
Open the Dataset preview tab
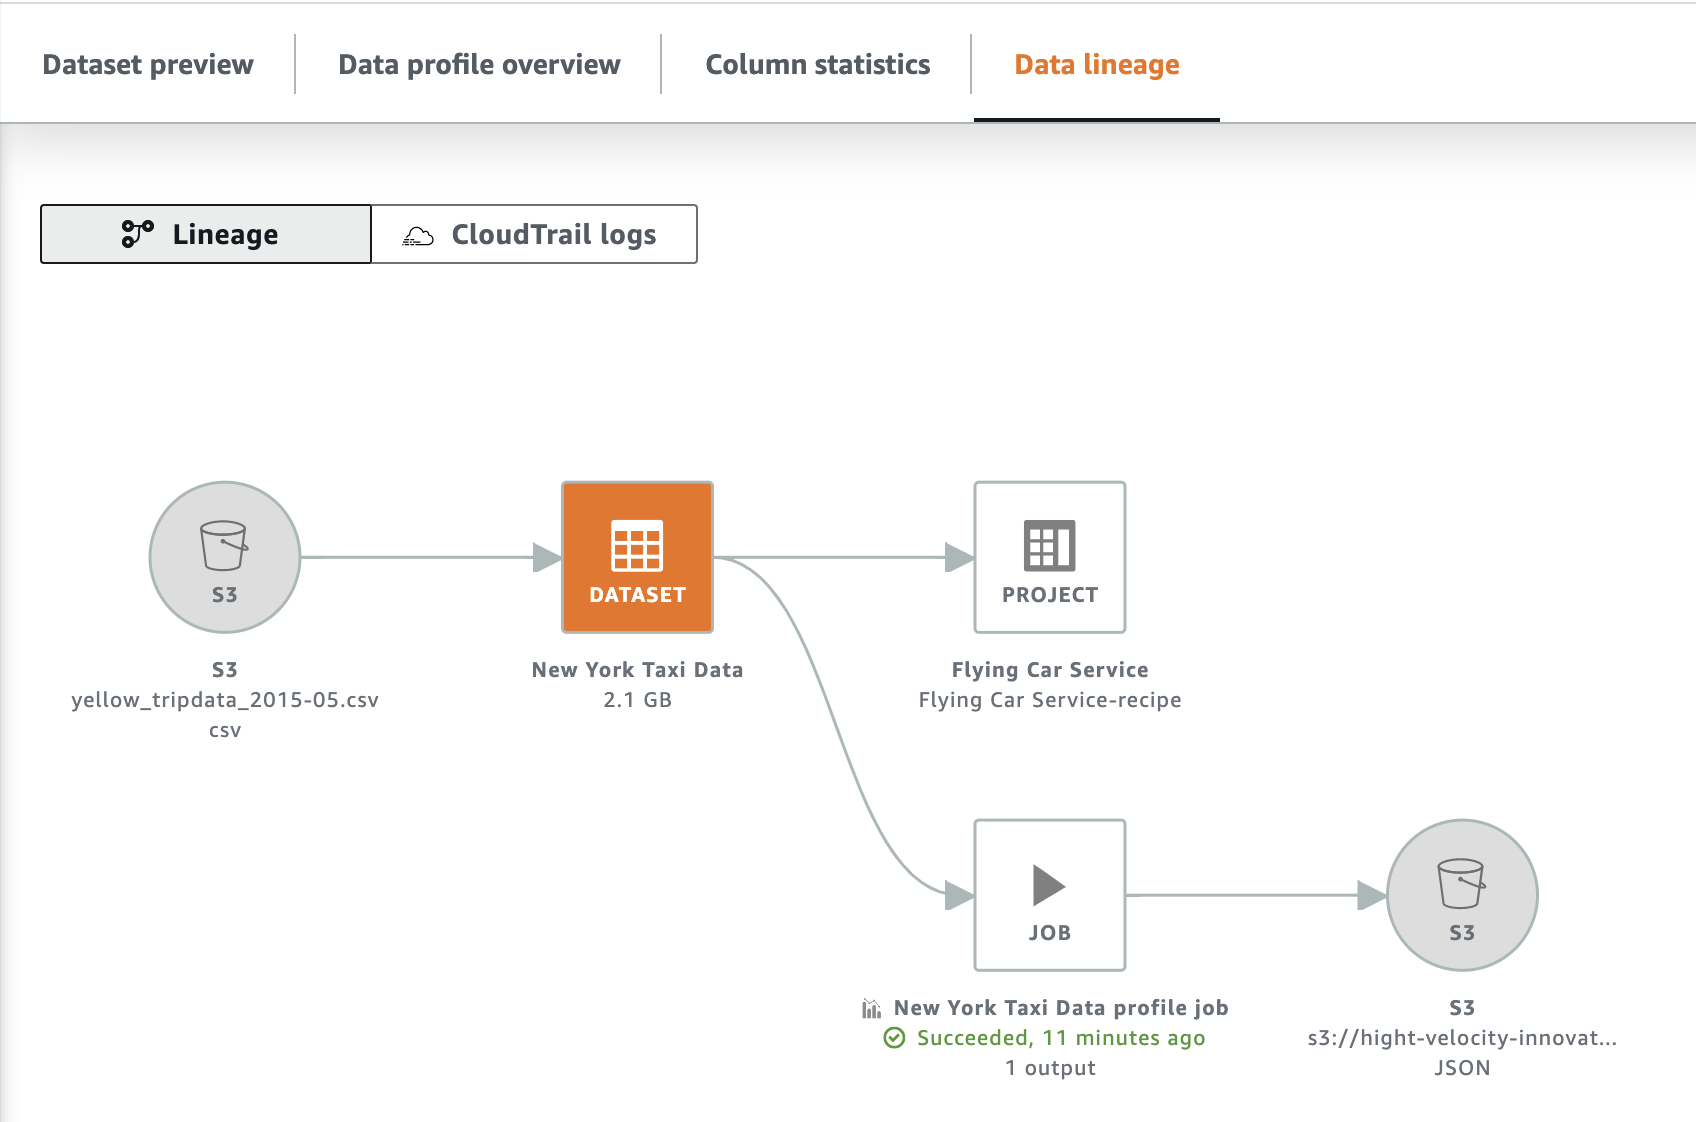point(148,64)
